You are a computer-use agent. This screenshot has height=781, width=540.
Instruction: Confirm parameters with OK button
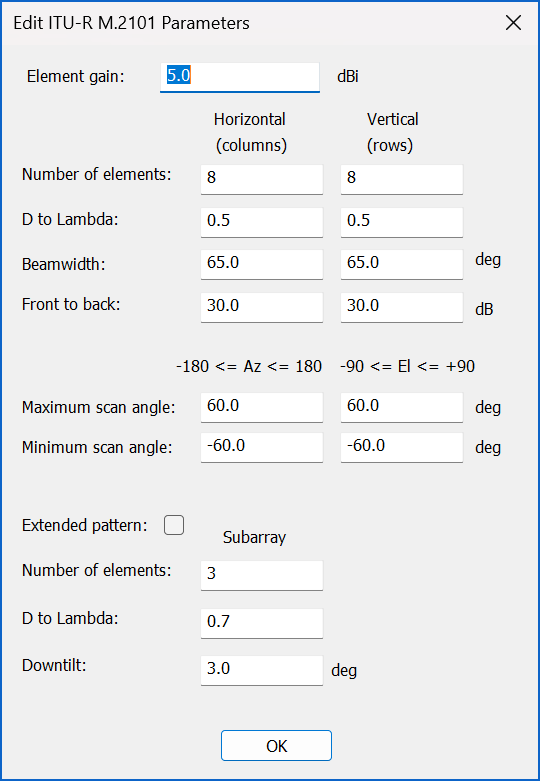coord(276,746)
